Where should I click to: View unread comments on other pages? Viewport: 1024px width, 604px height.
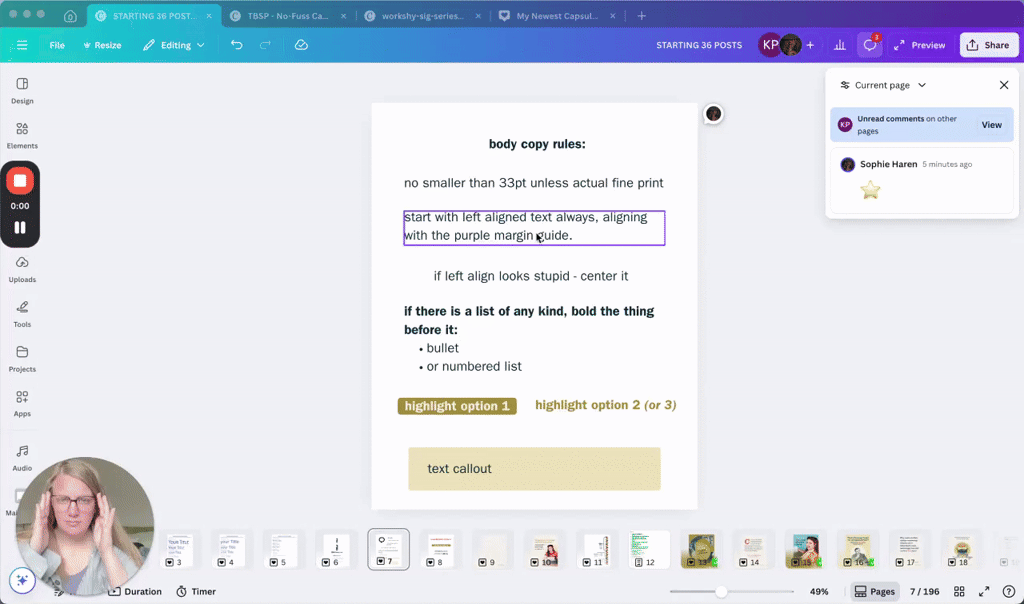[x=991, y=125]
